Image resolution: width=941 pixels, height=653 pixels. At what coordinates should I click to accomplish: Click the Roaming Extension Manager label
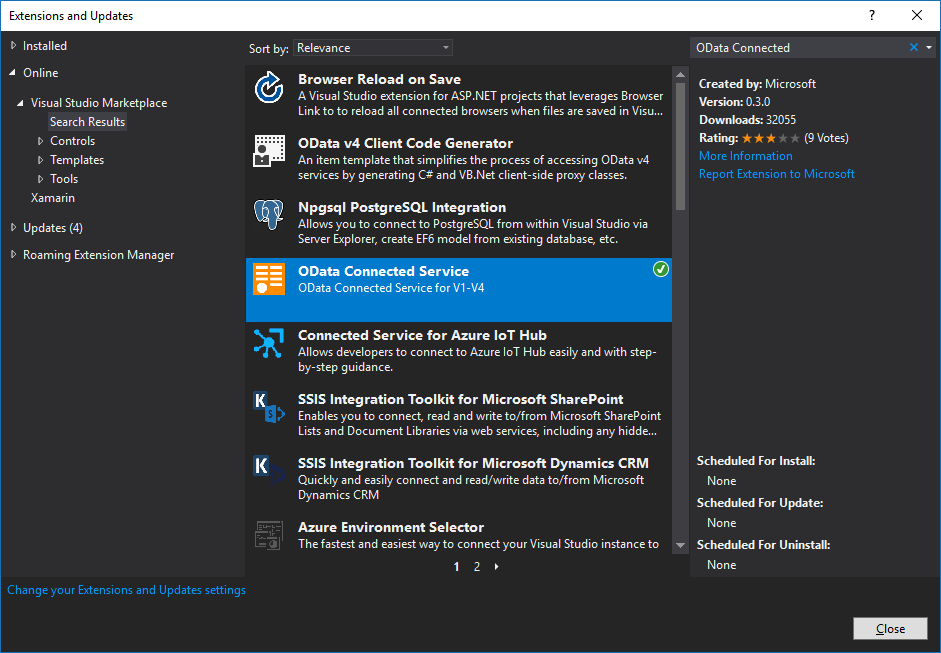98,255
